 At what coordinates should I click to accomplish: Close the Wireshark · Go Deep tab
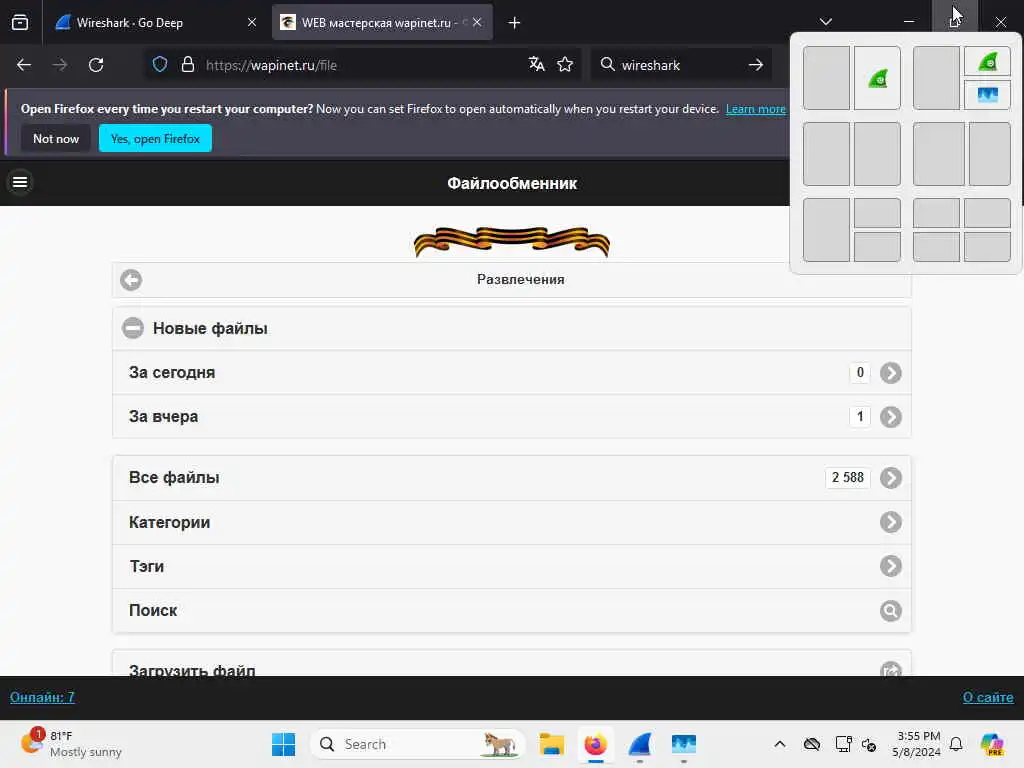click(x=252, y=22)
